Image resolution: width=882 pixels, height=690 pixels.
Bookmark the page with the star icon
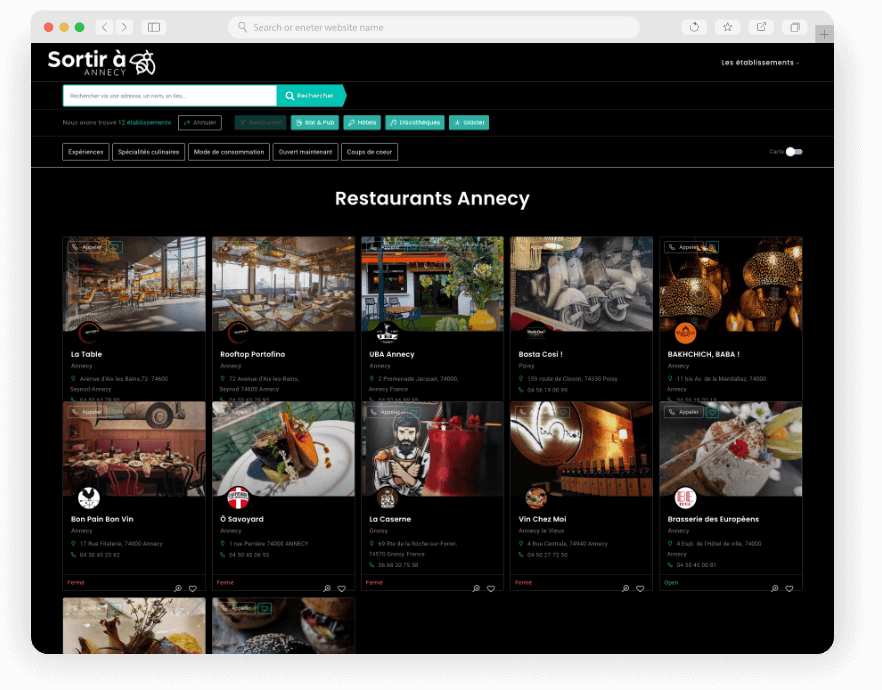[x=727, y=27]
